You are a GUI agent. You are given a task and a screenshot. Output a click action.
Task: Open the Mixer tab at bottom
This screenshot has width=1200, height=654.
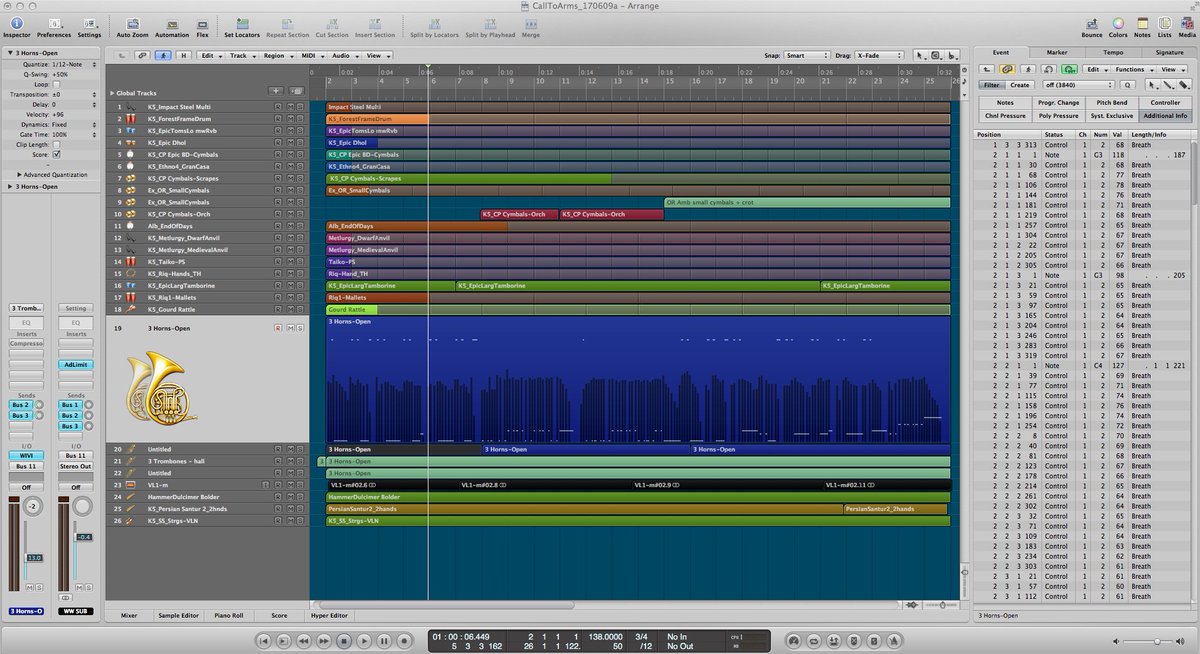point(129,615)
